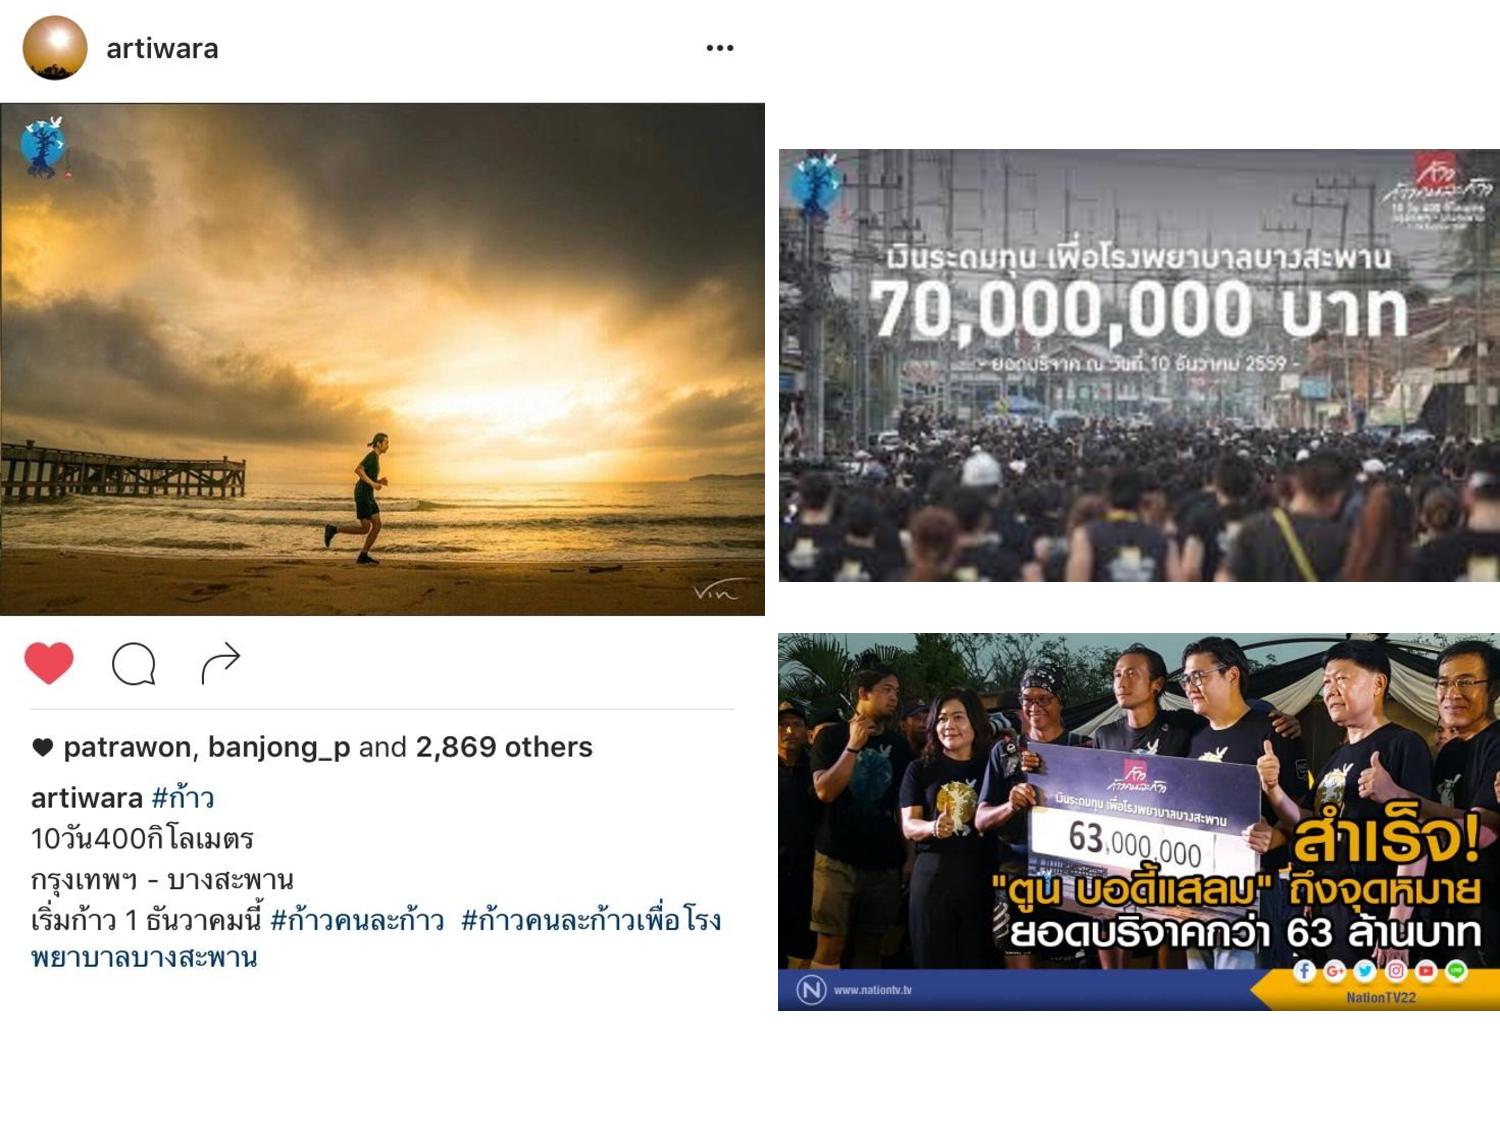Open the patrawon liker profile
1500x1125 pixels.
coord(127,747)
